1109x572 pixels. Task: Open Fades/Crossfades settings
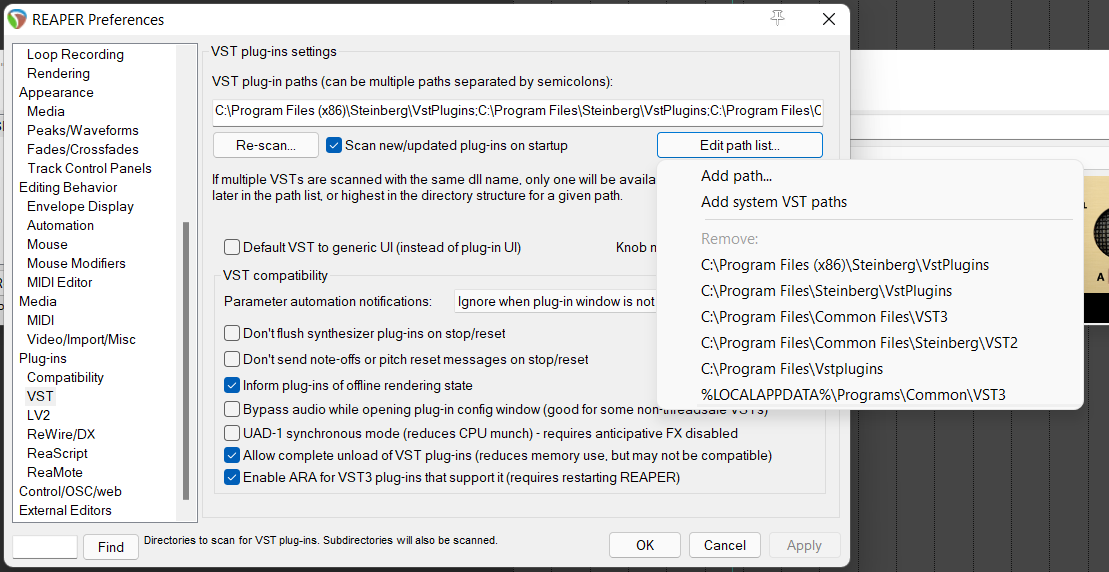[83, 150]
